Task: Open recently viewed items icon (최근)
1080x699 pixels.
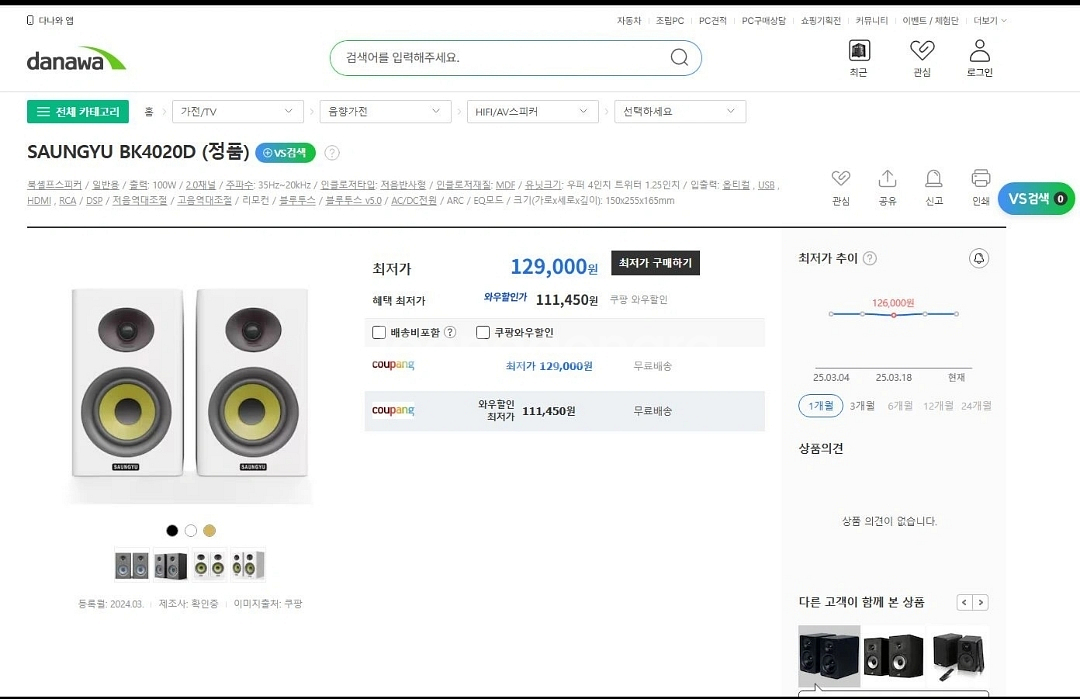Action: [x=858, y=51]
